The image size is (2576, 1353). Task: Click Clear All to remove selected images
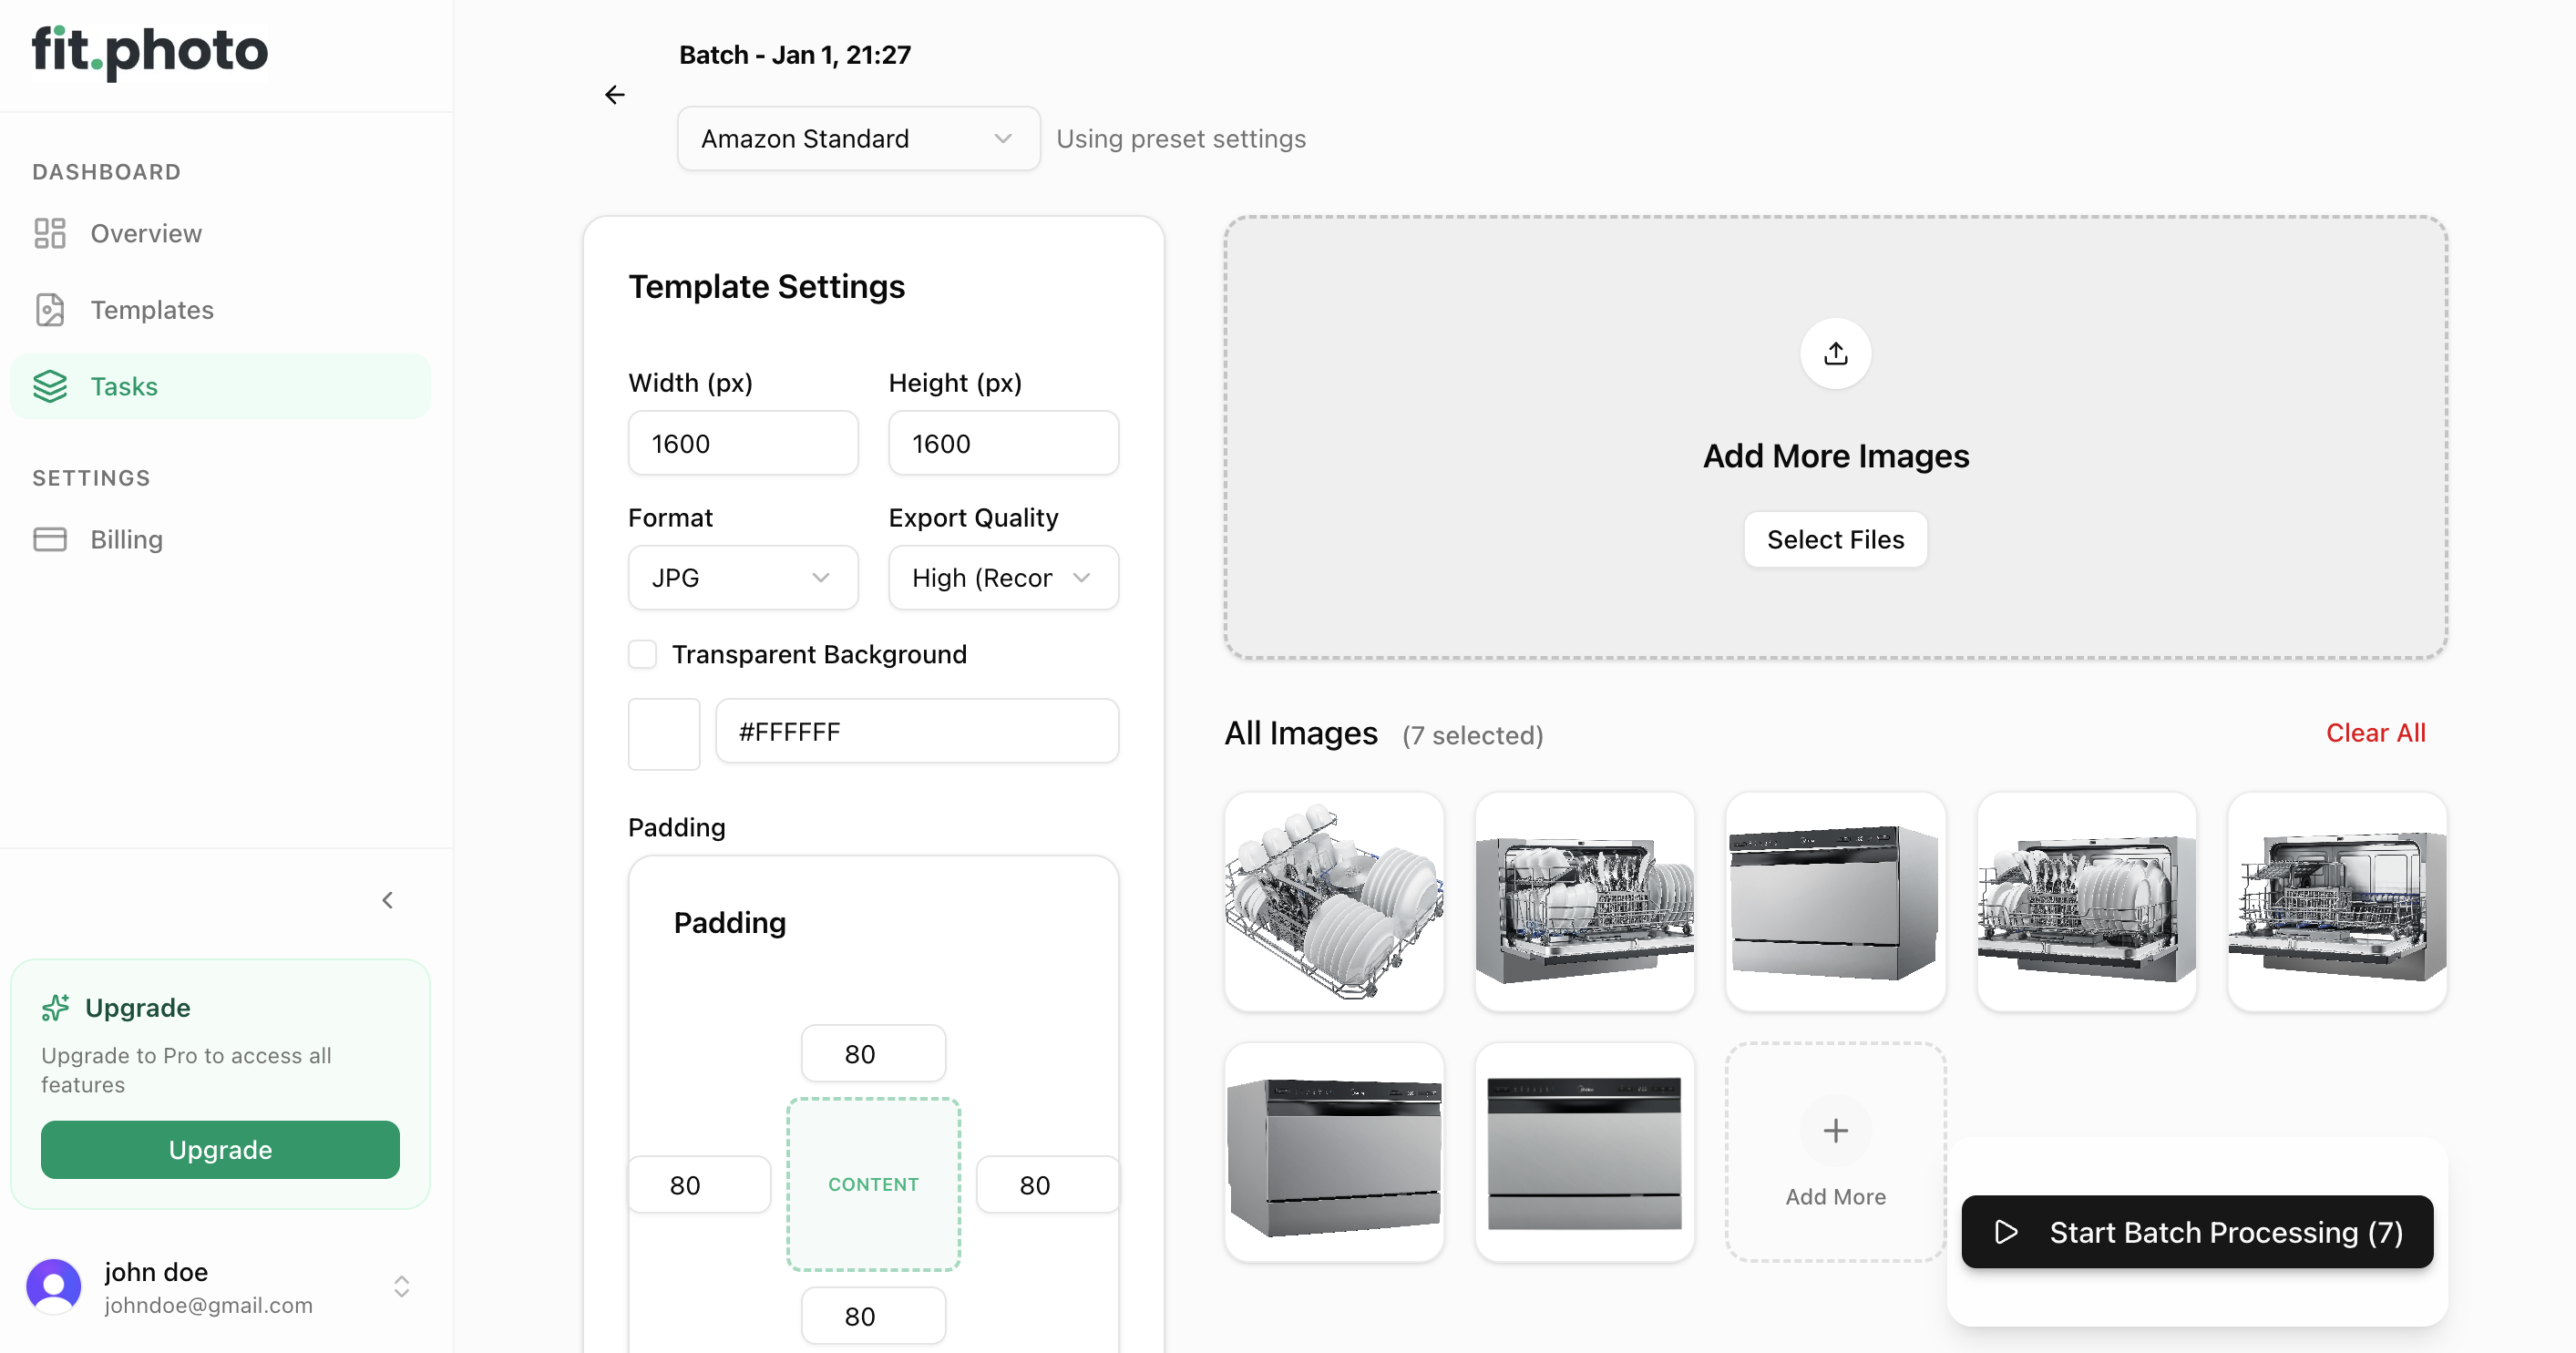pos(2377,732)
